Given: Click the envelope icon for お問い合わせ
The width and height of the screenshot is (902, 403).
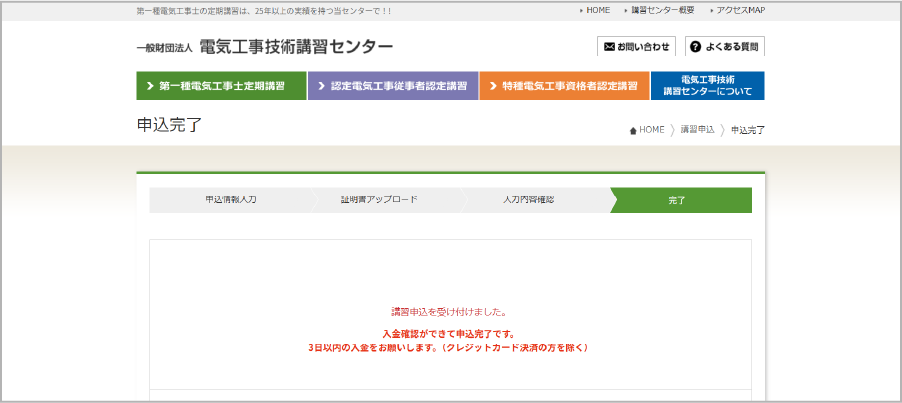Looking at the screenshot, I should pos(609,47).
